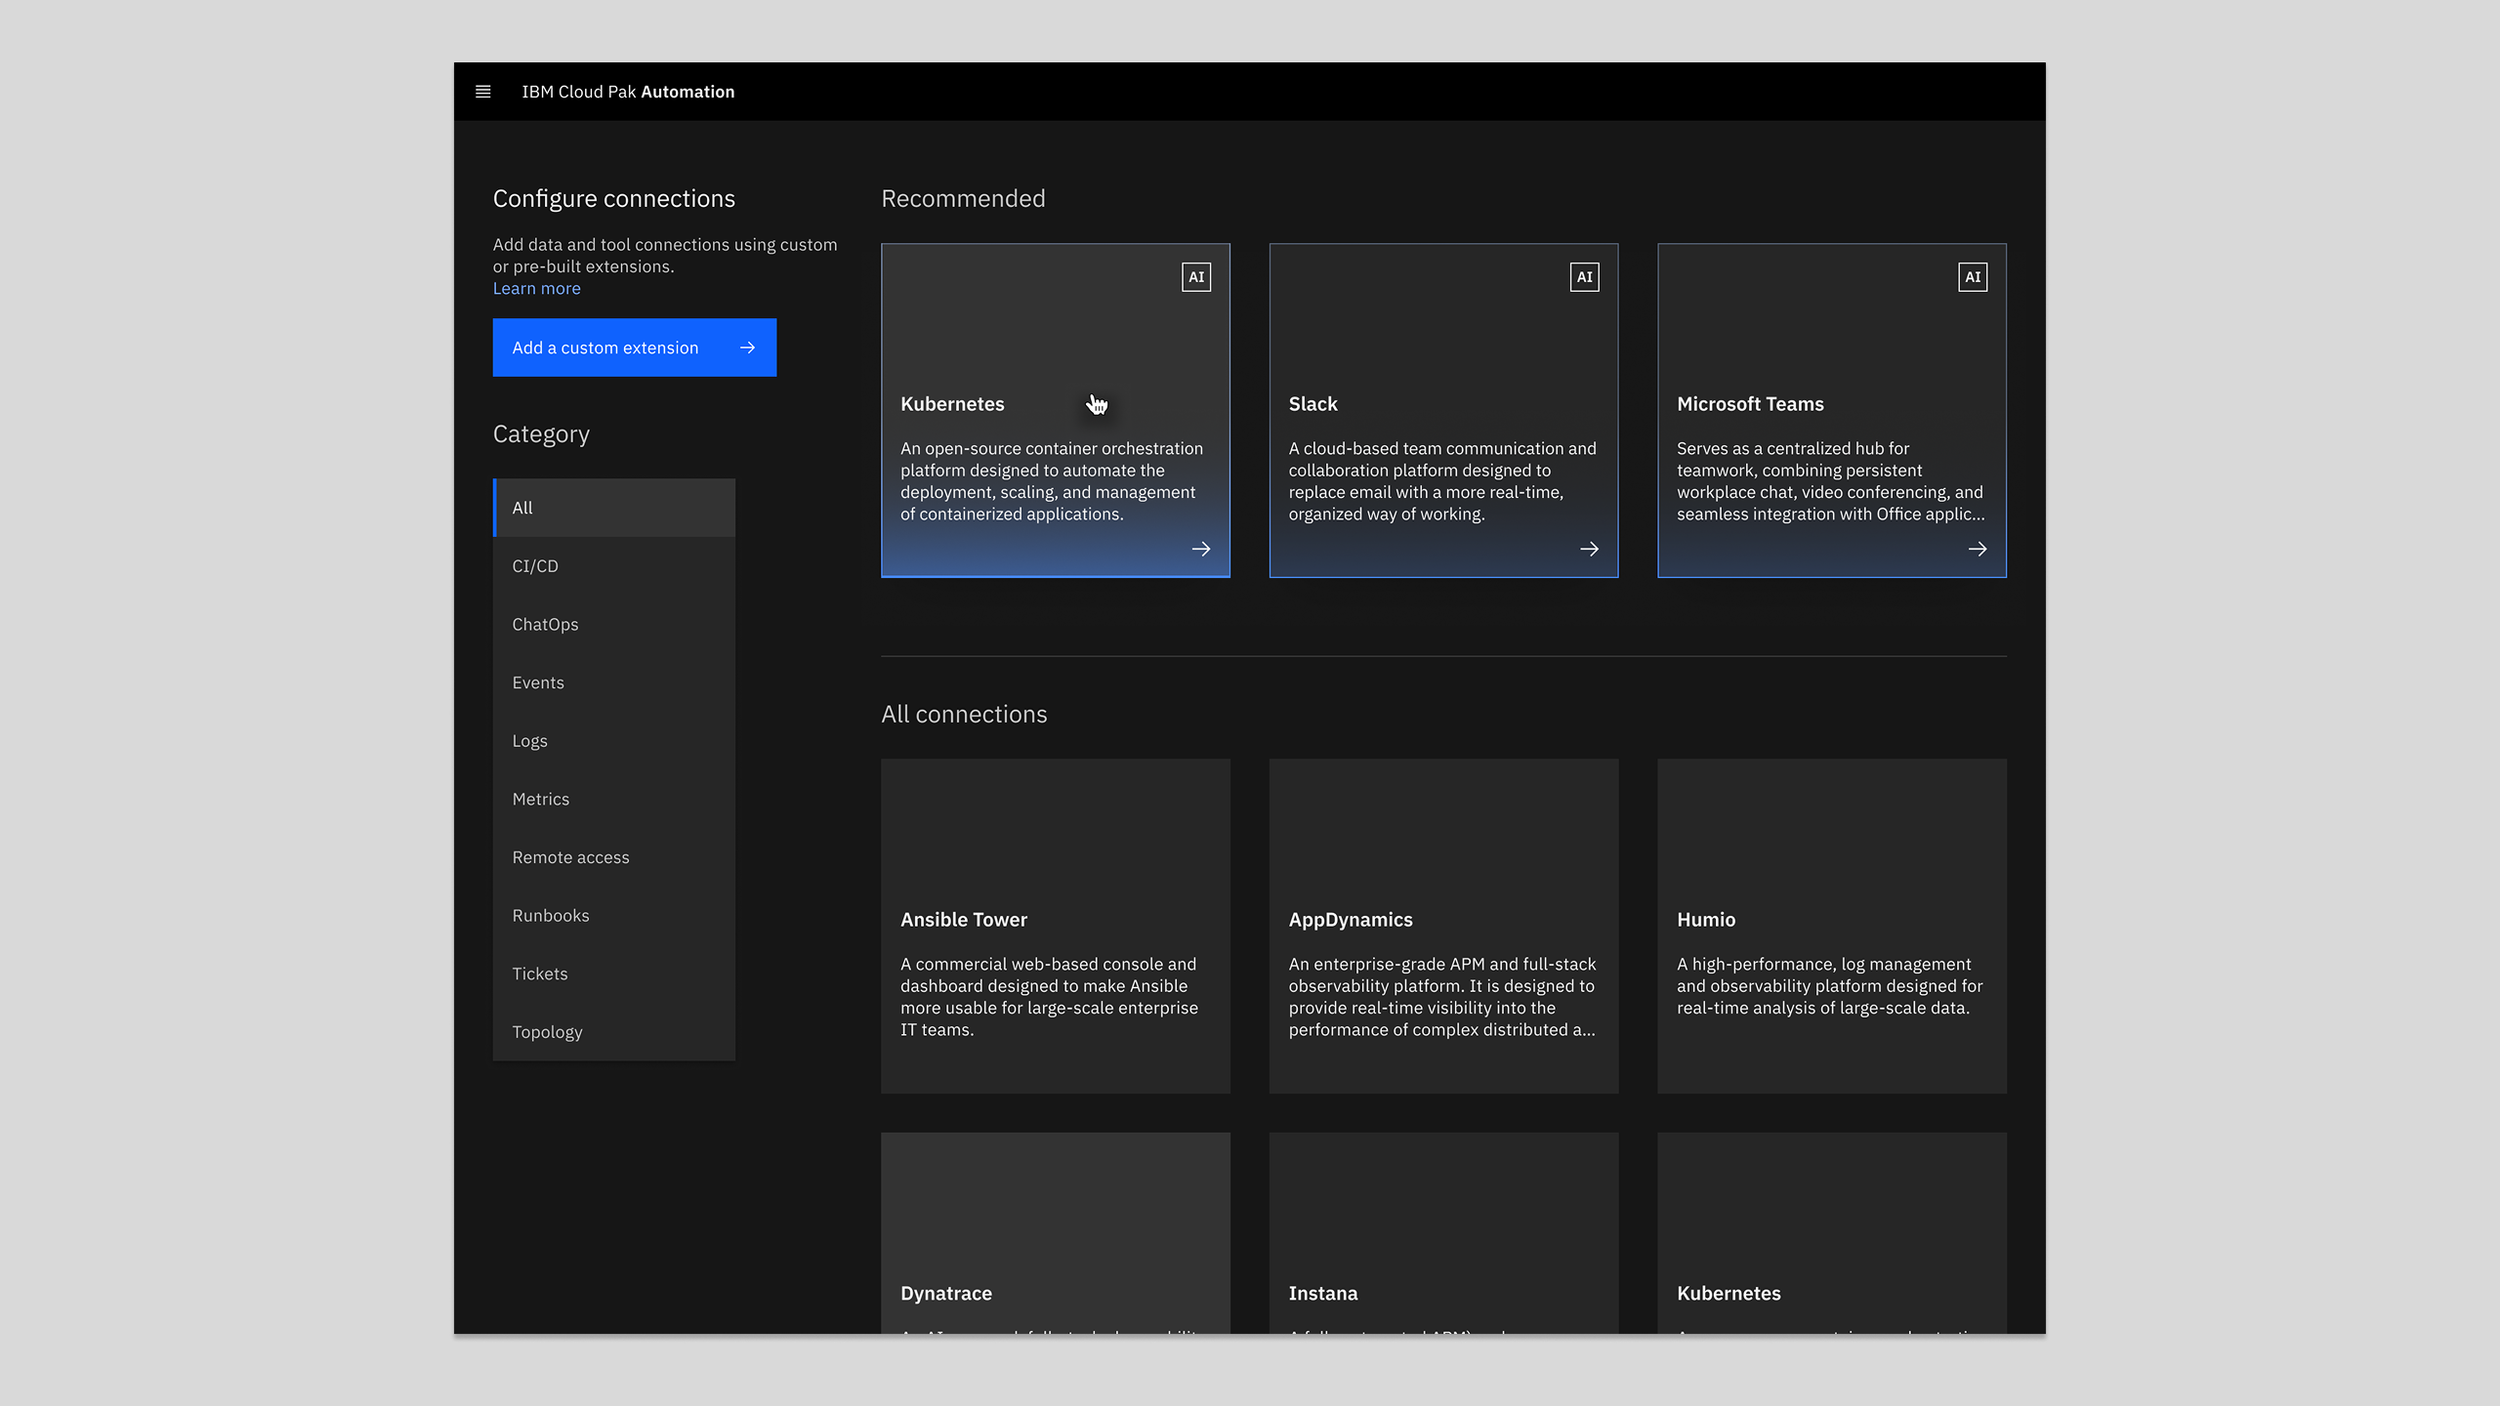
Task: Click arrow icon in Add custom extension button
Action: tap(747, 348)
